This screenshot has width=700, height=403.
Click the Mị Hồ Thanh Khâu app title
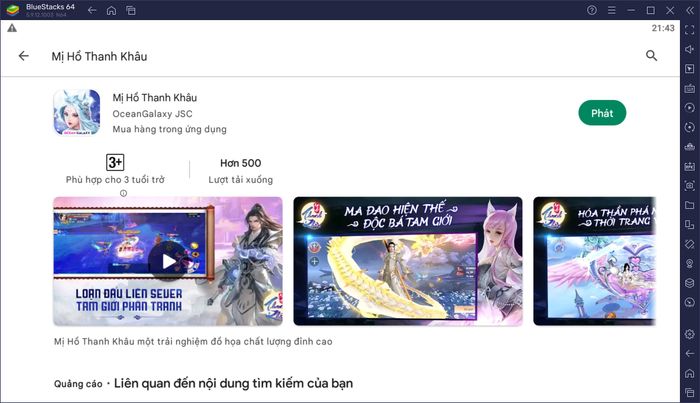(154, 98)
